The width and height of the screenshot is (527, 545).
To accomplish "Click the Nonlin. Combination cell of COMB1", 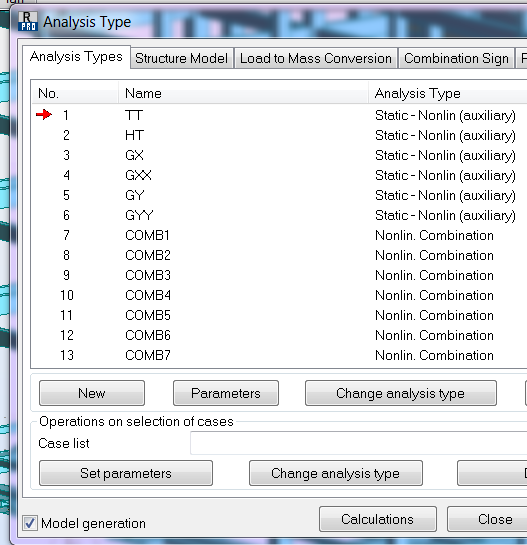I will click(434, 235).
